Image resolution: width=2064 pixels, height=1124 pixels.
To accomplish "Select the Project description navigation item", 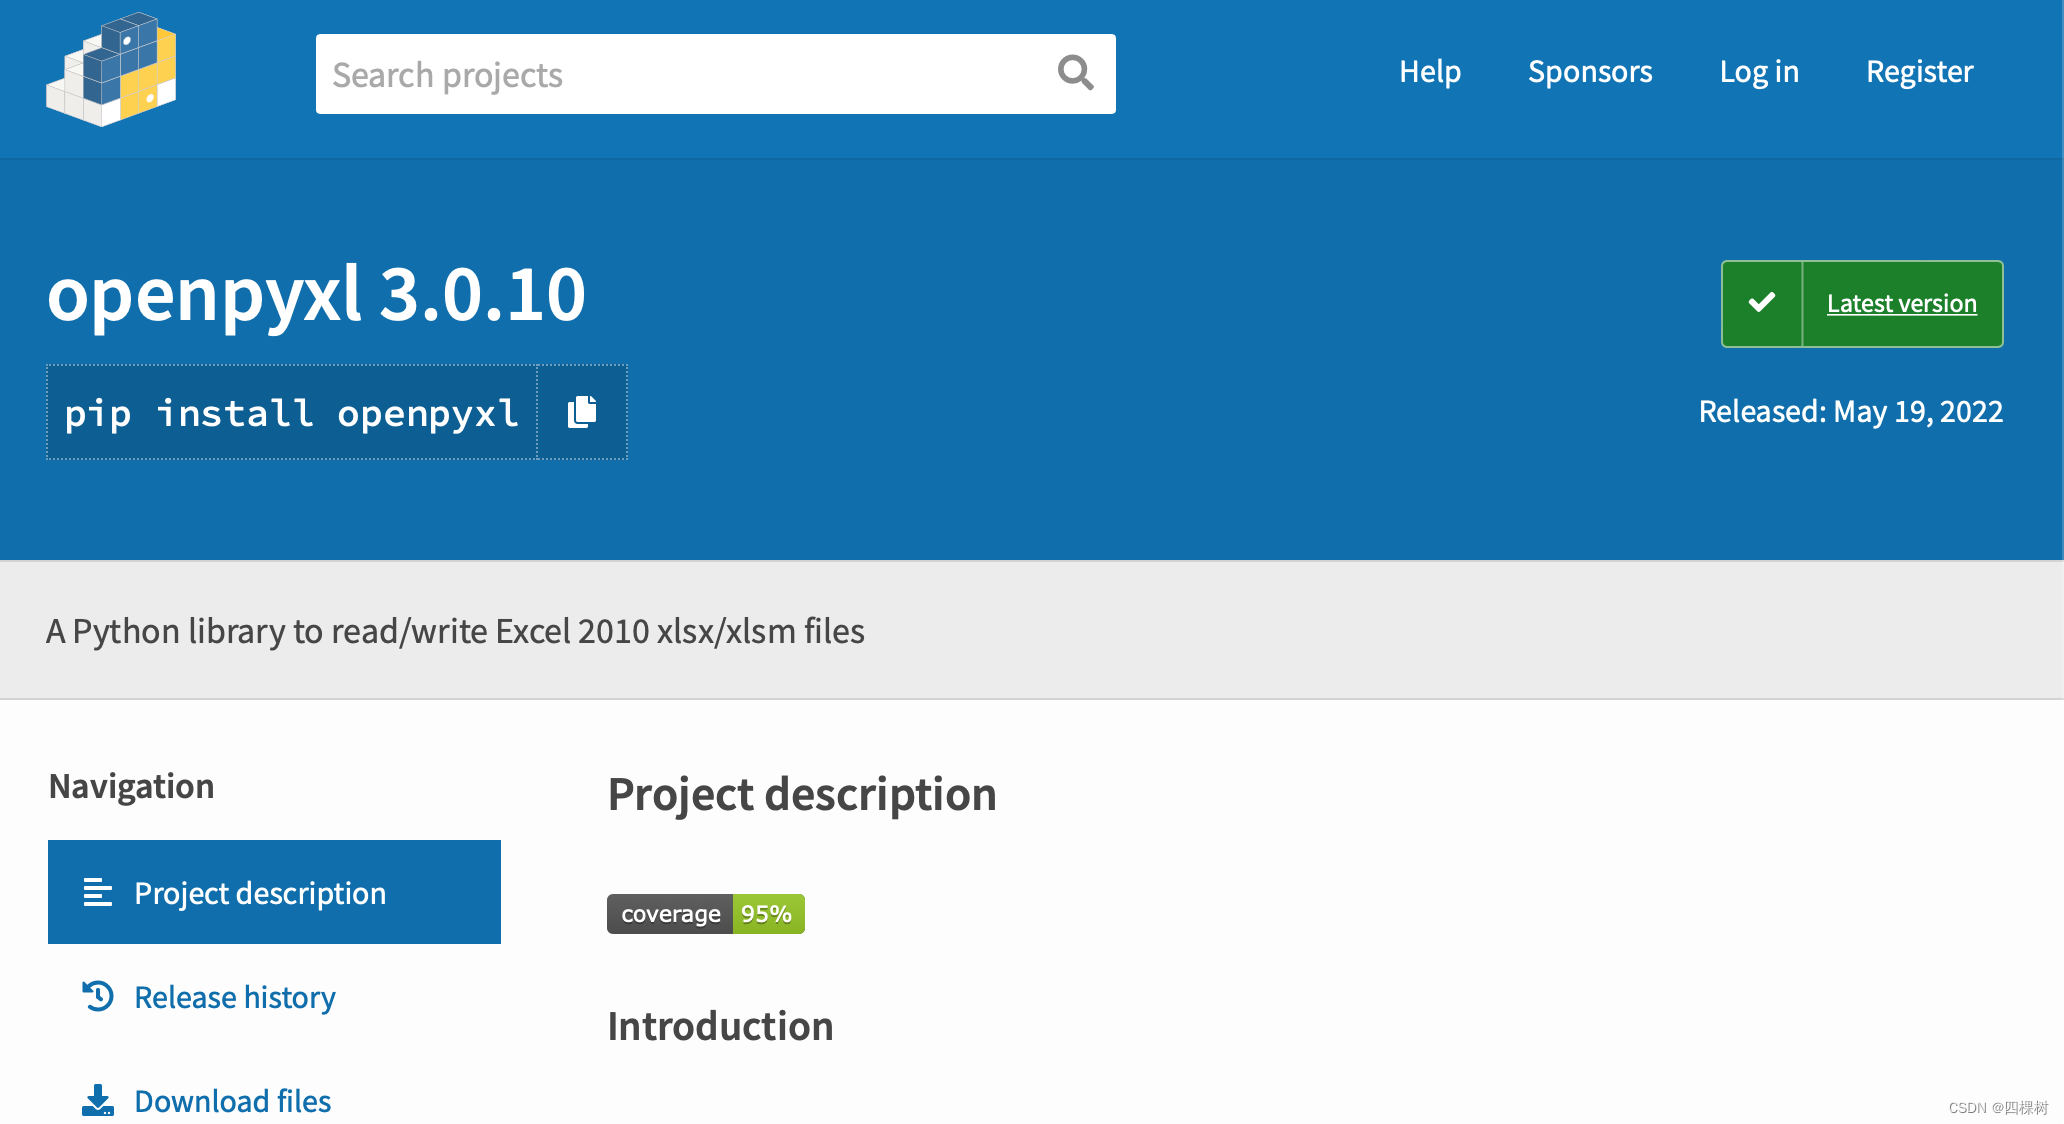I will click(x=274, y=891).
